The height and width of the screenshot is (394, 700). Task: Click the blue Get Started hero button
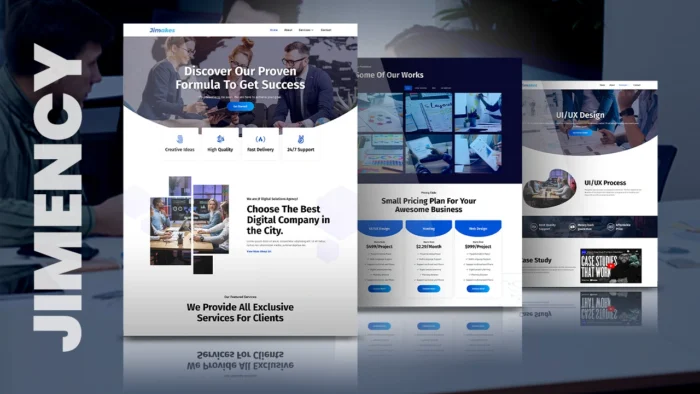click(x=240, y=106)
